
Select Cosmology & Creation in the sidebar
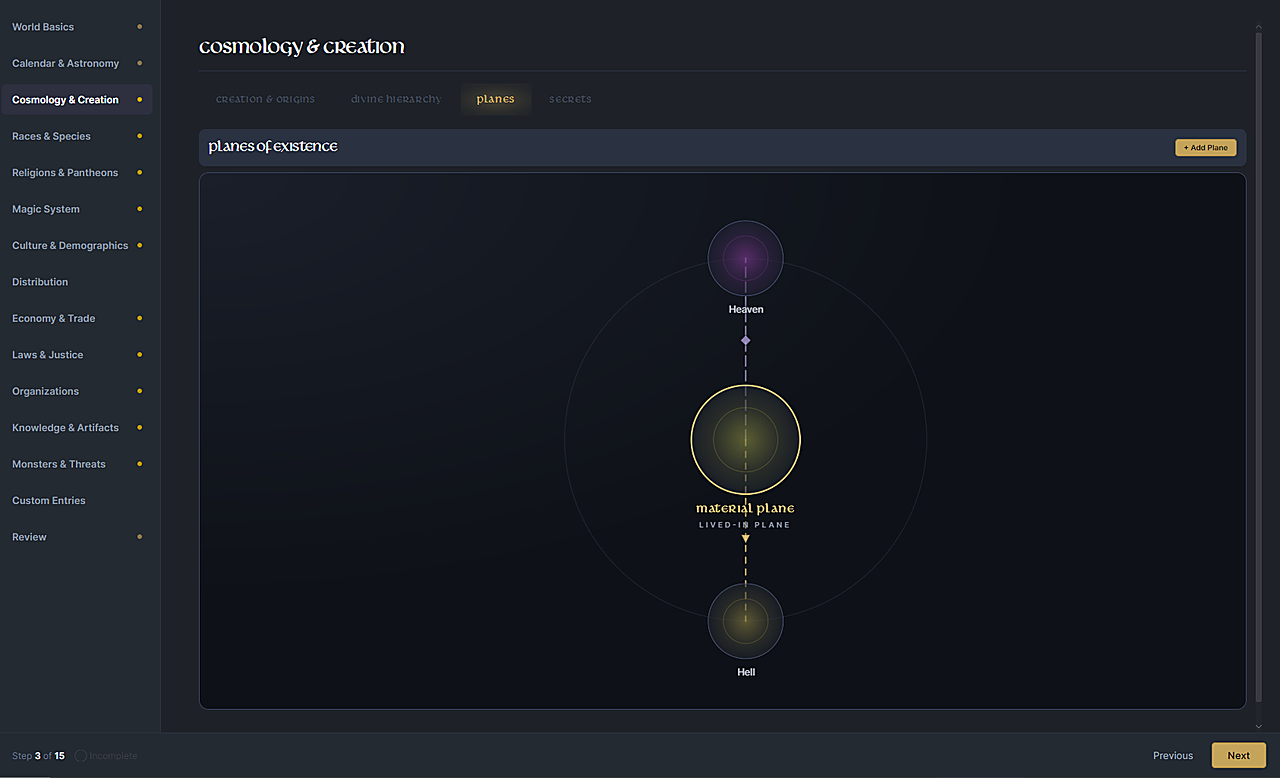click(76, 100)
